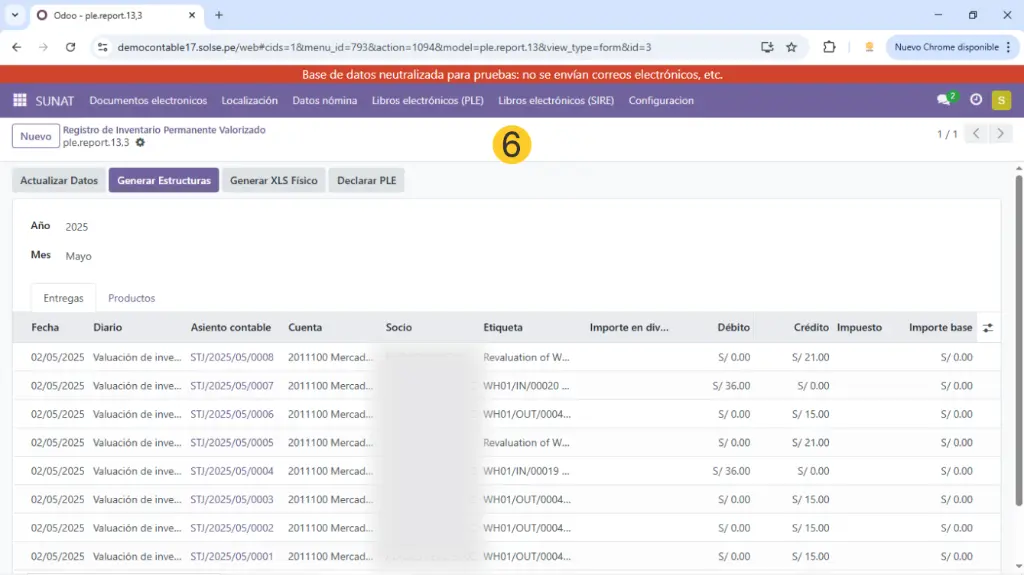
Task: Reload the page in the browser
Action: click(70, 47)
